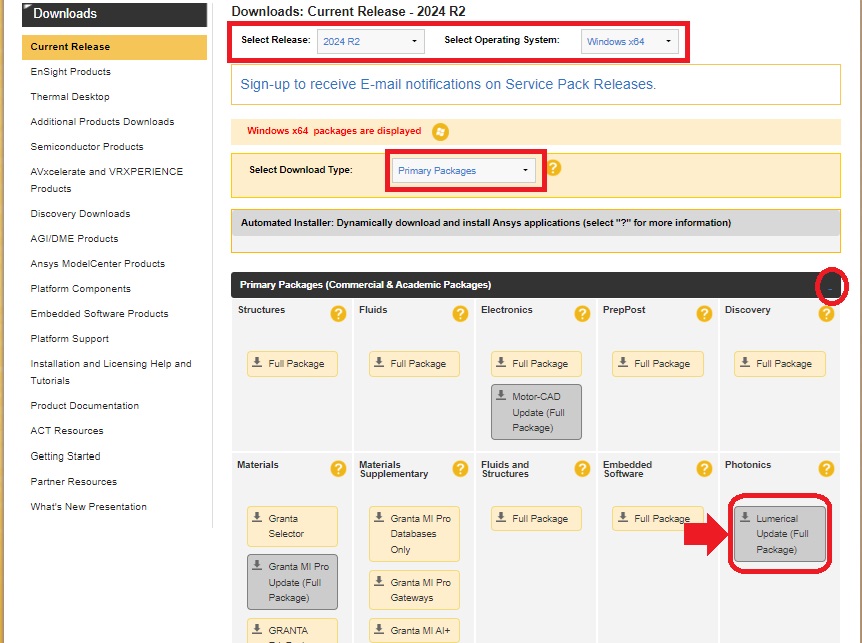Open the Electronics help question mark icon
This screenshot has height=643, width=862.
pos(582,314)
